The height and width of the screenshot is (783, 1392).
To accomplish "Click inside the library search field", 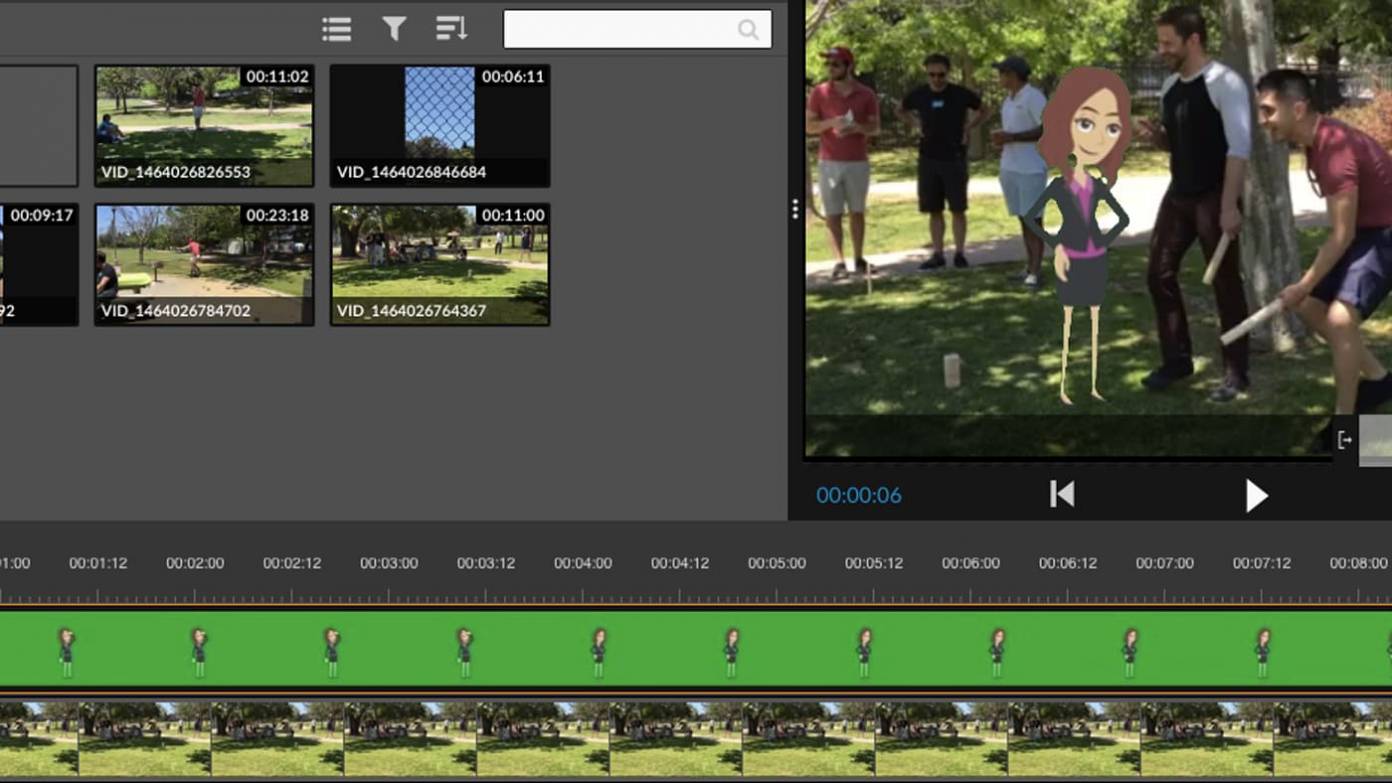I will pyautogui.click(x=620, y=29).
